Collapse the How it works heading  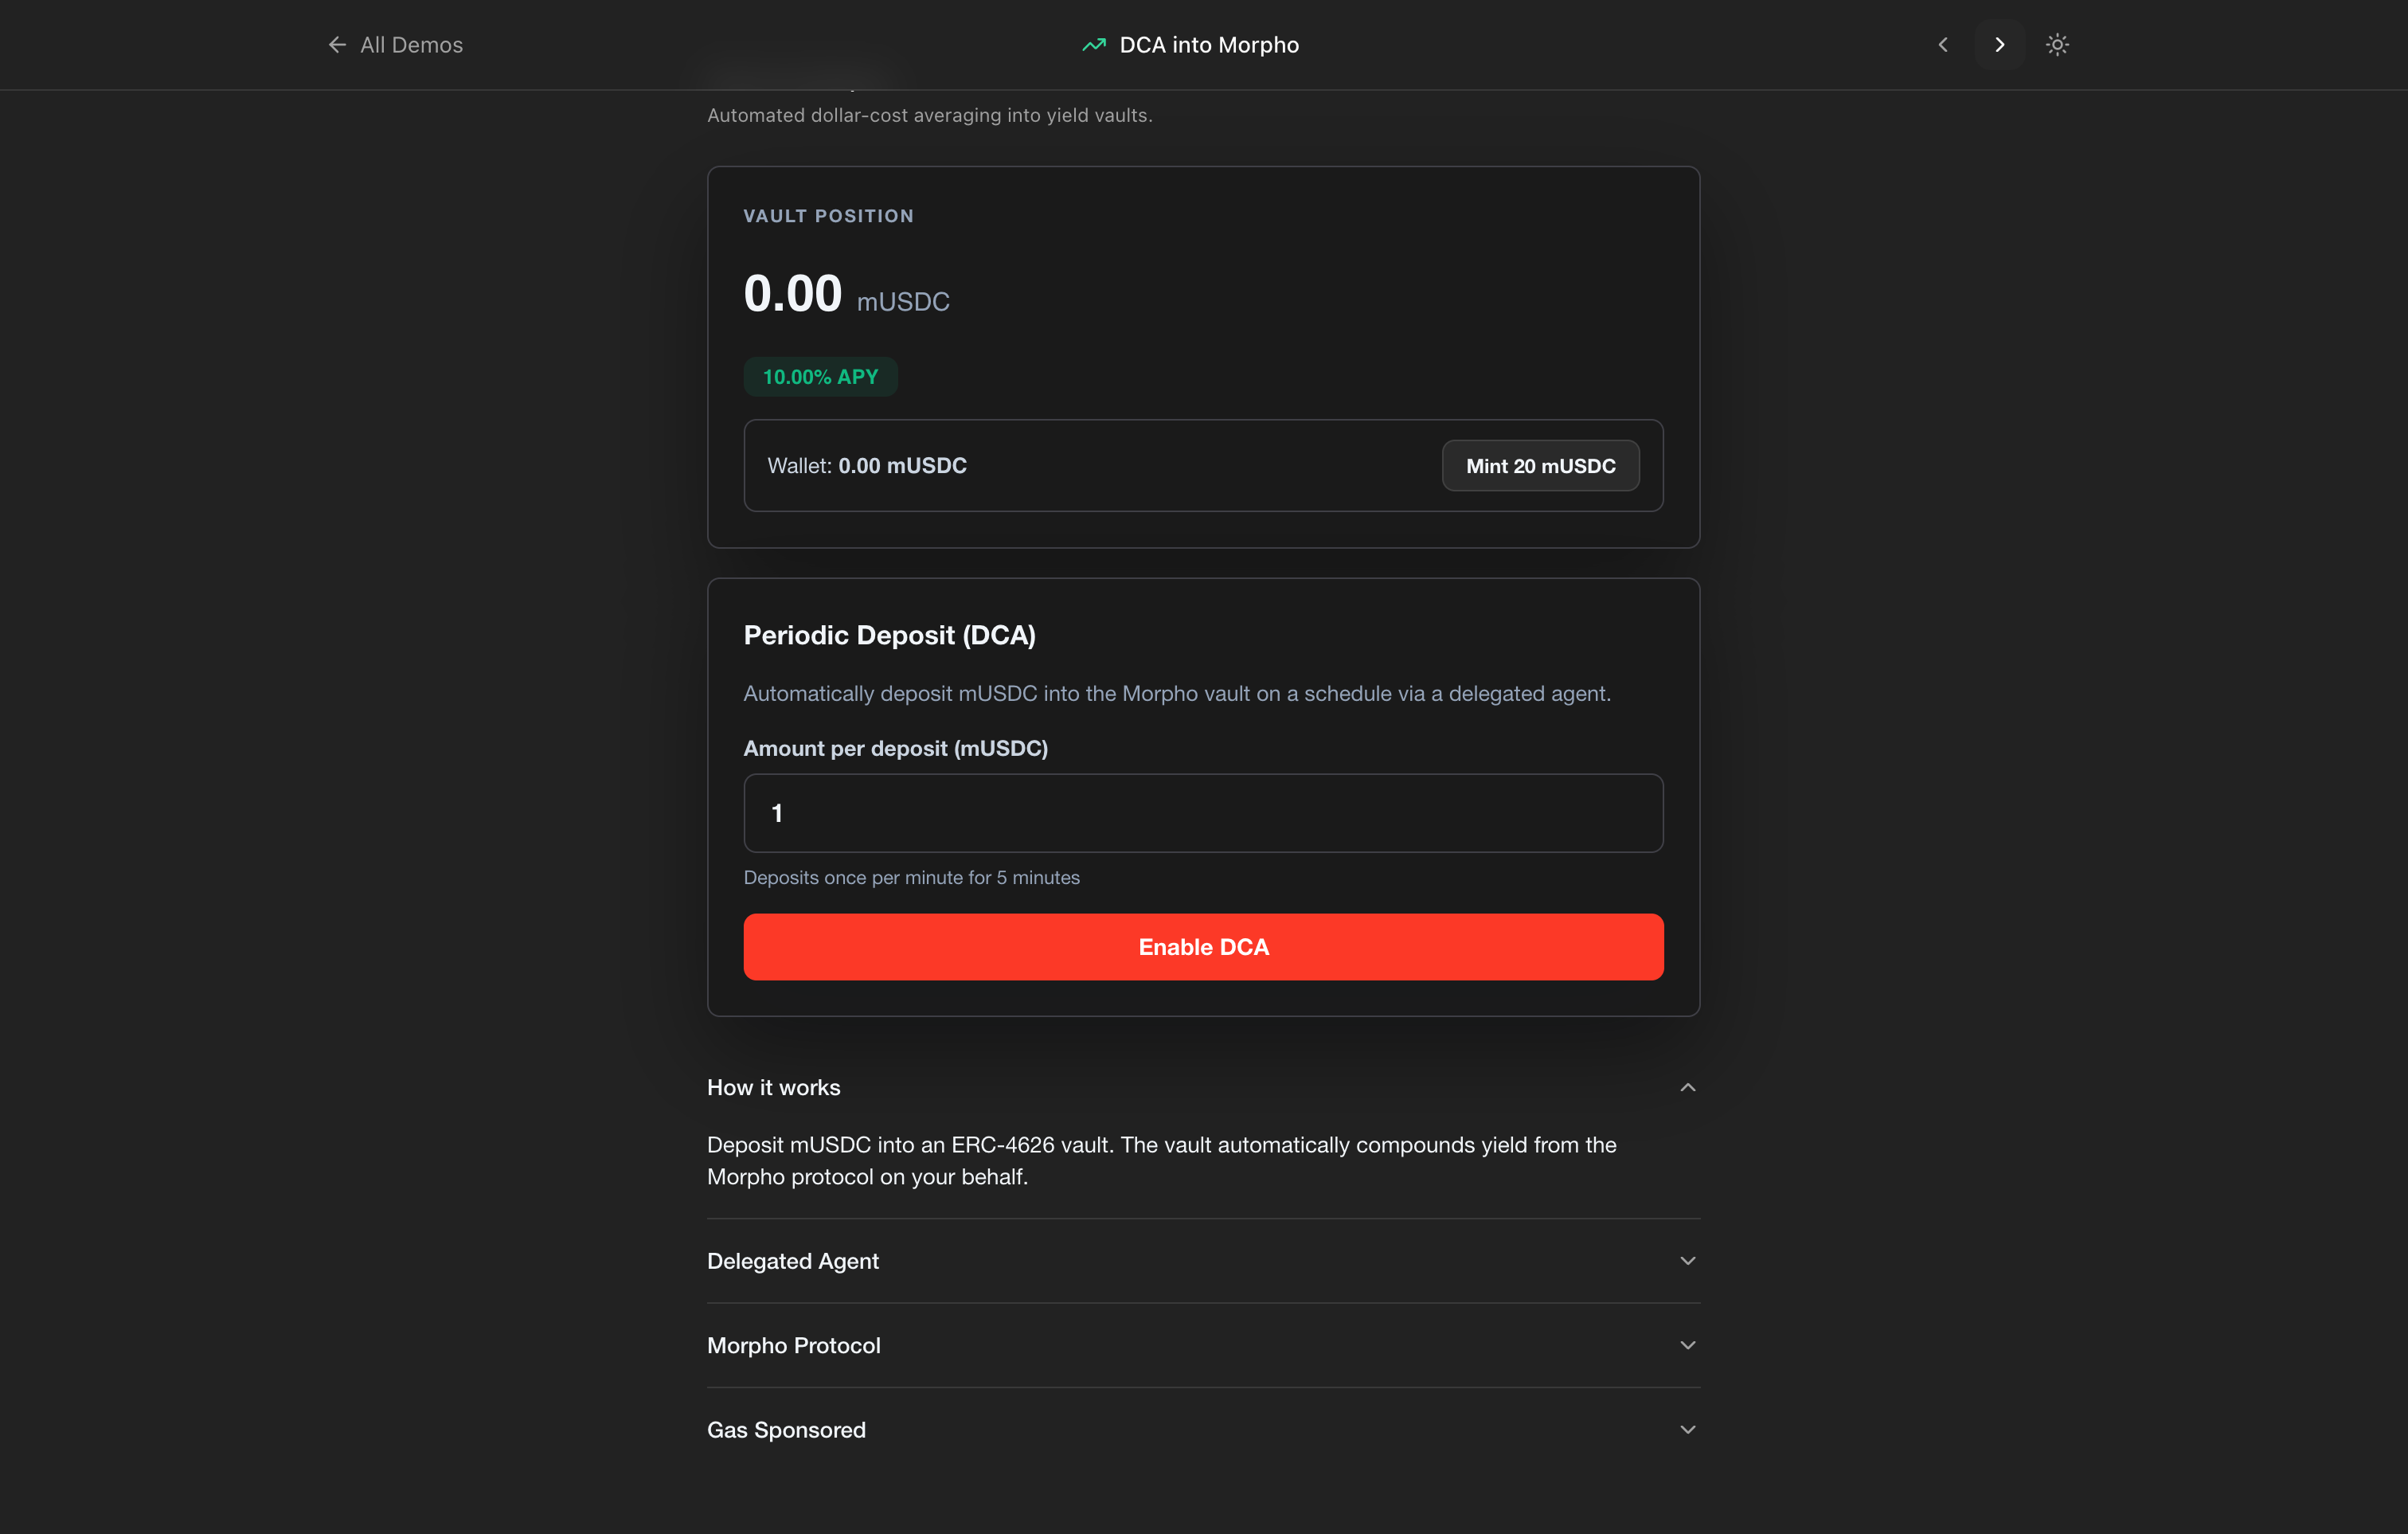[x=773, y=1087]
